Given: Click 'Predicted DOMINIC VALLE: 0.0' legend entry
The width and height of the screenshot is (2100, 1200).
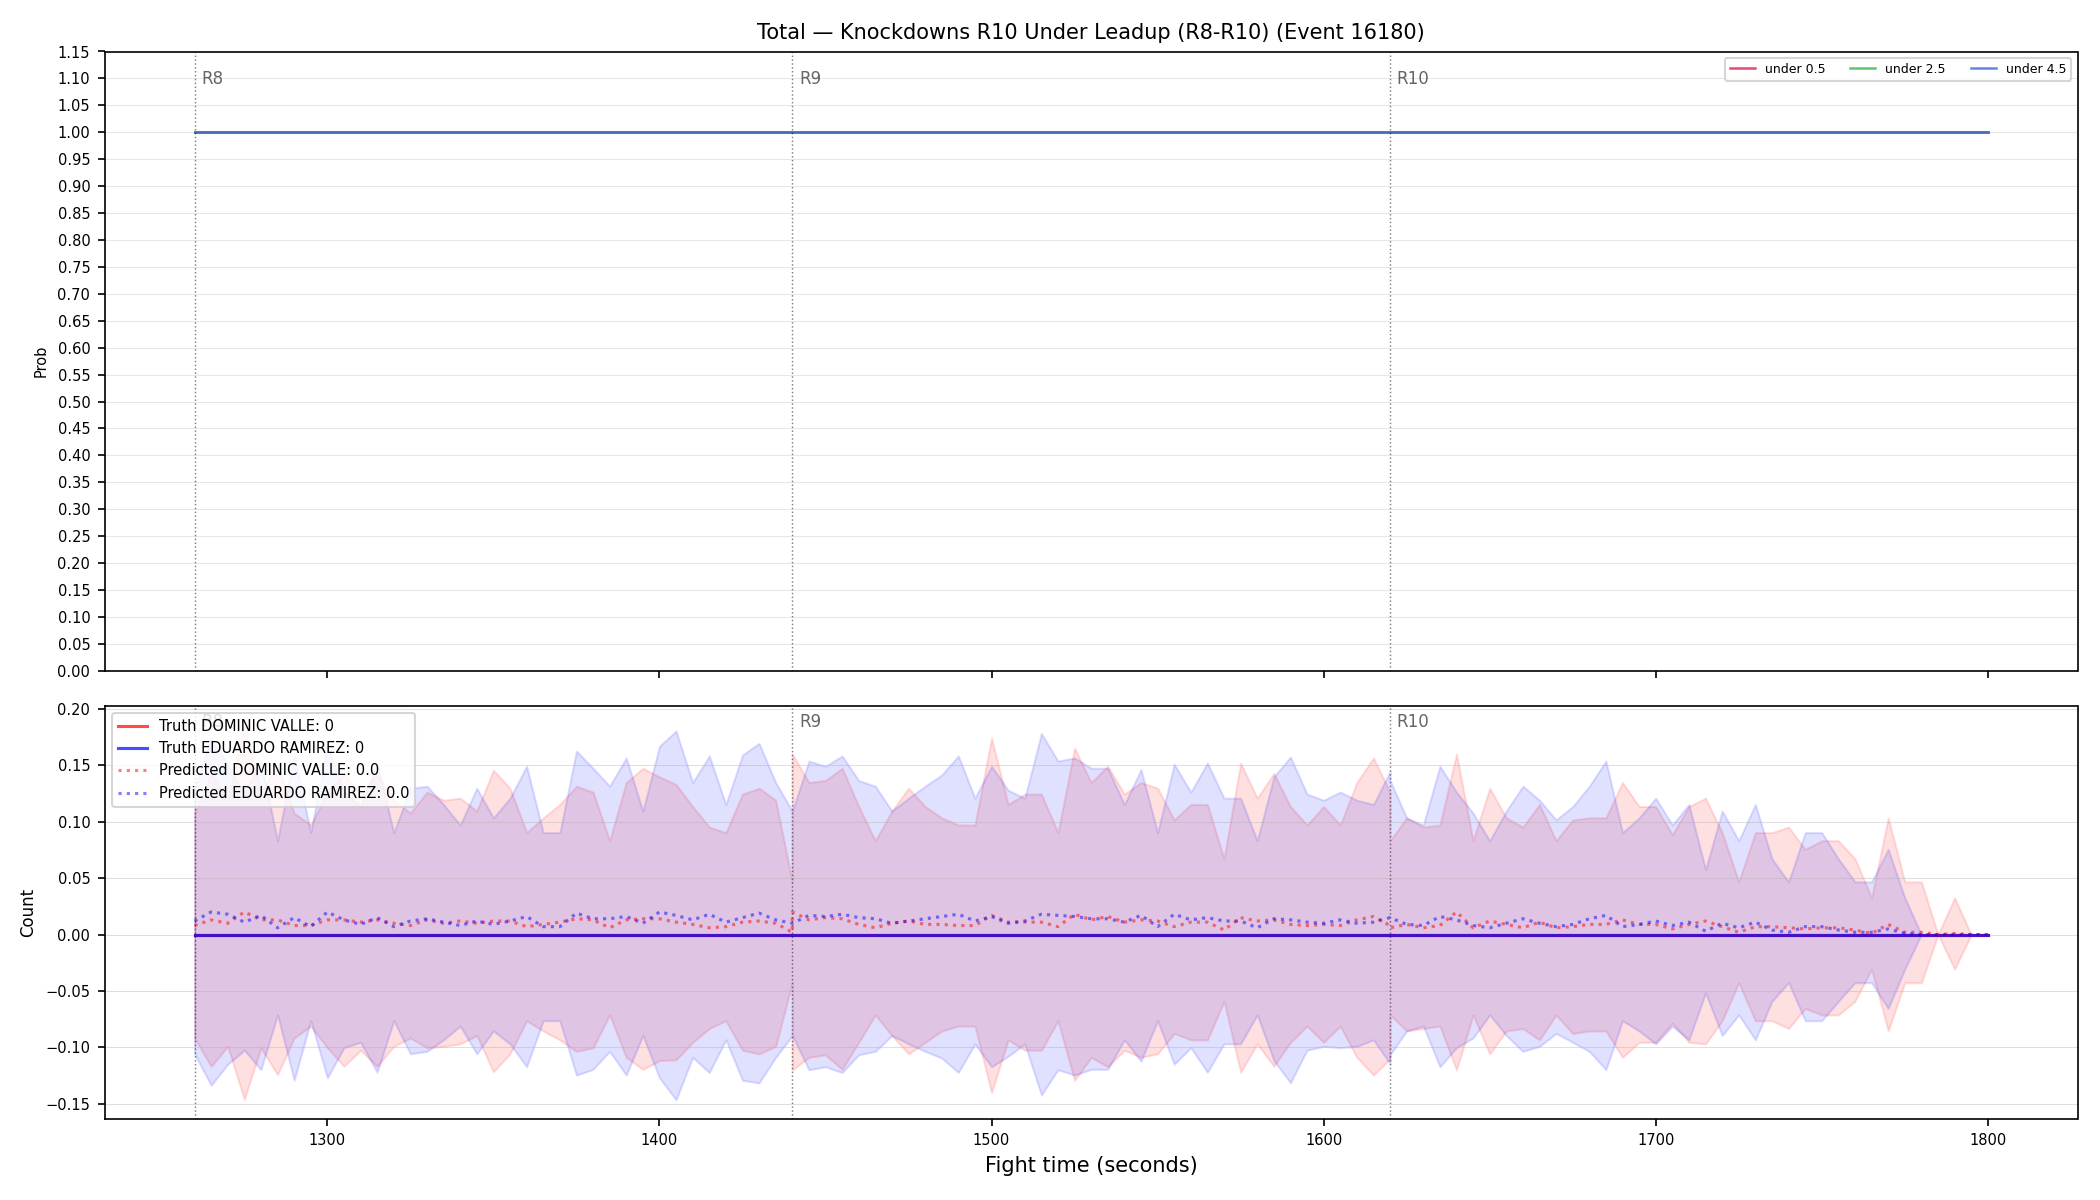Looking at the screenshot, I should click(269, 770).
